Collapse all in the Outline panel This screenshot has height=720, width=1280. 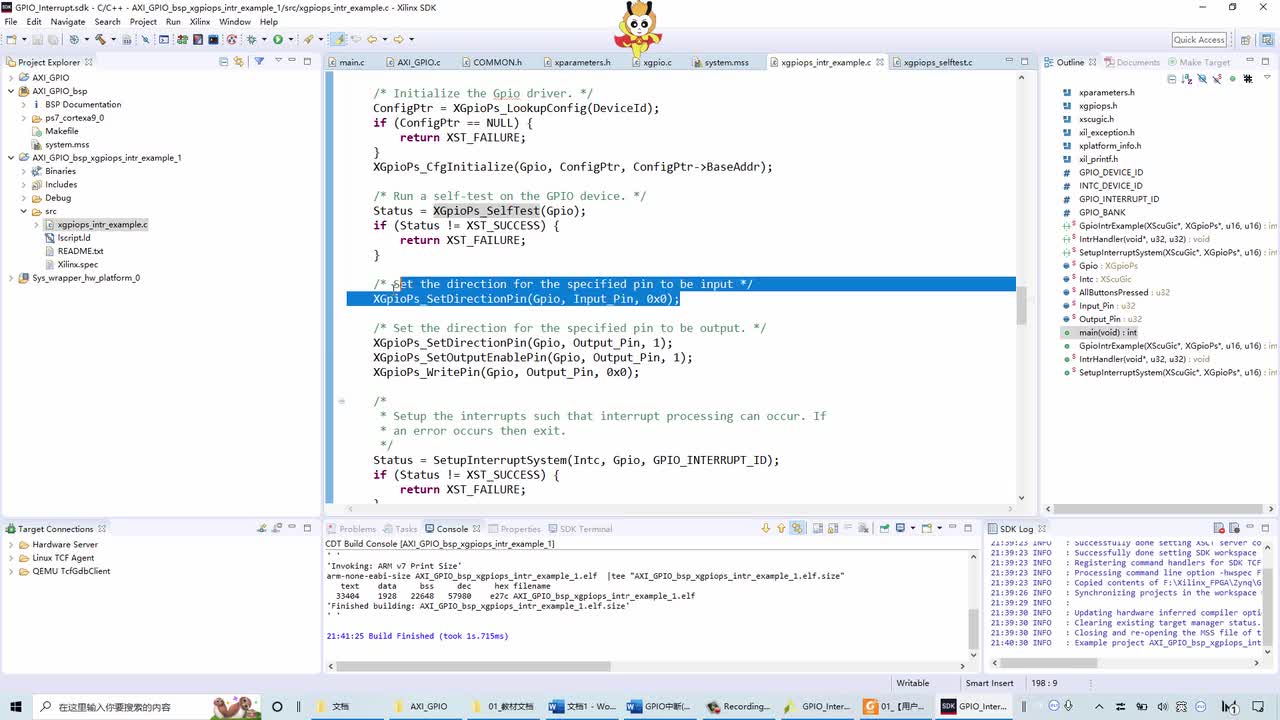click(x=1172, y=78)
